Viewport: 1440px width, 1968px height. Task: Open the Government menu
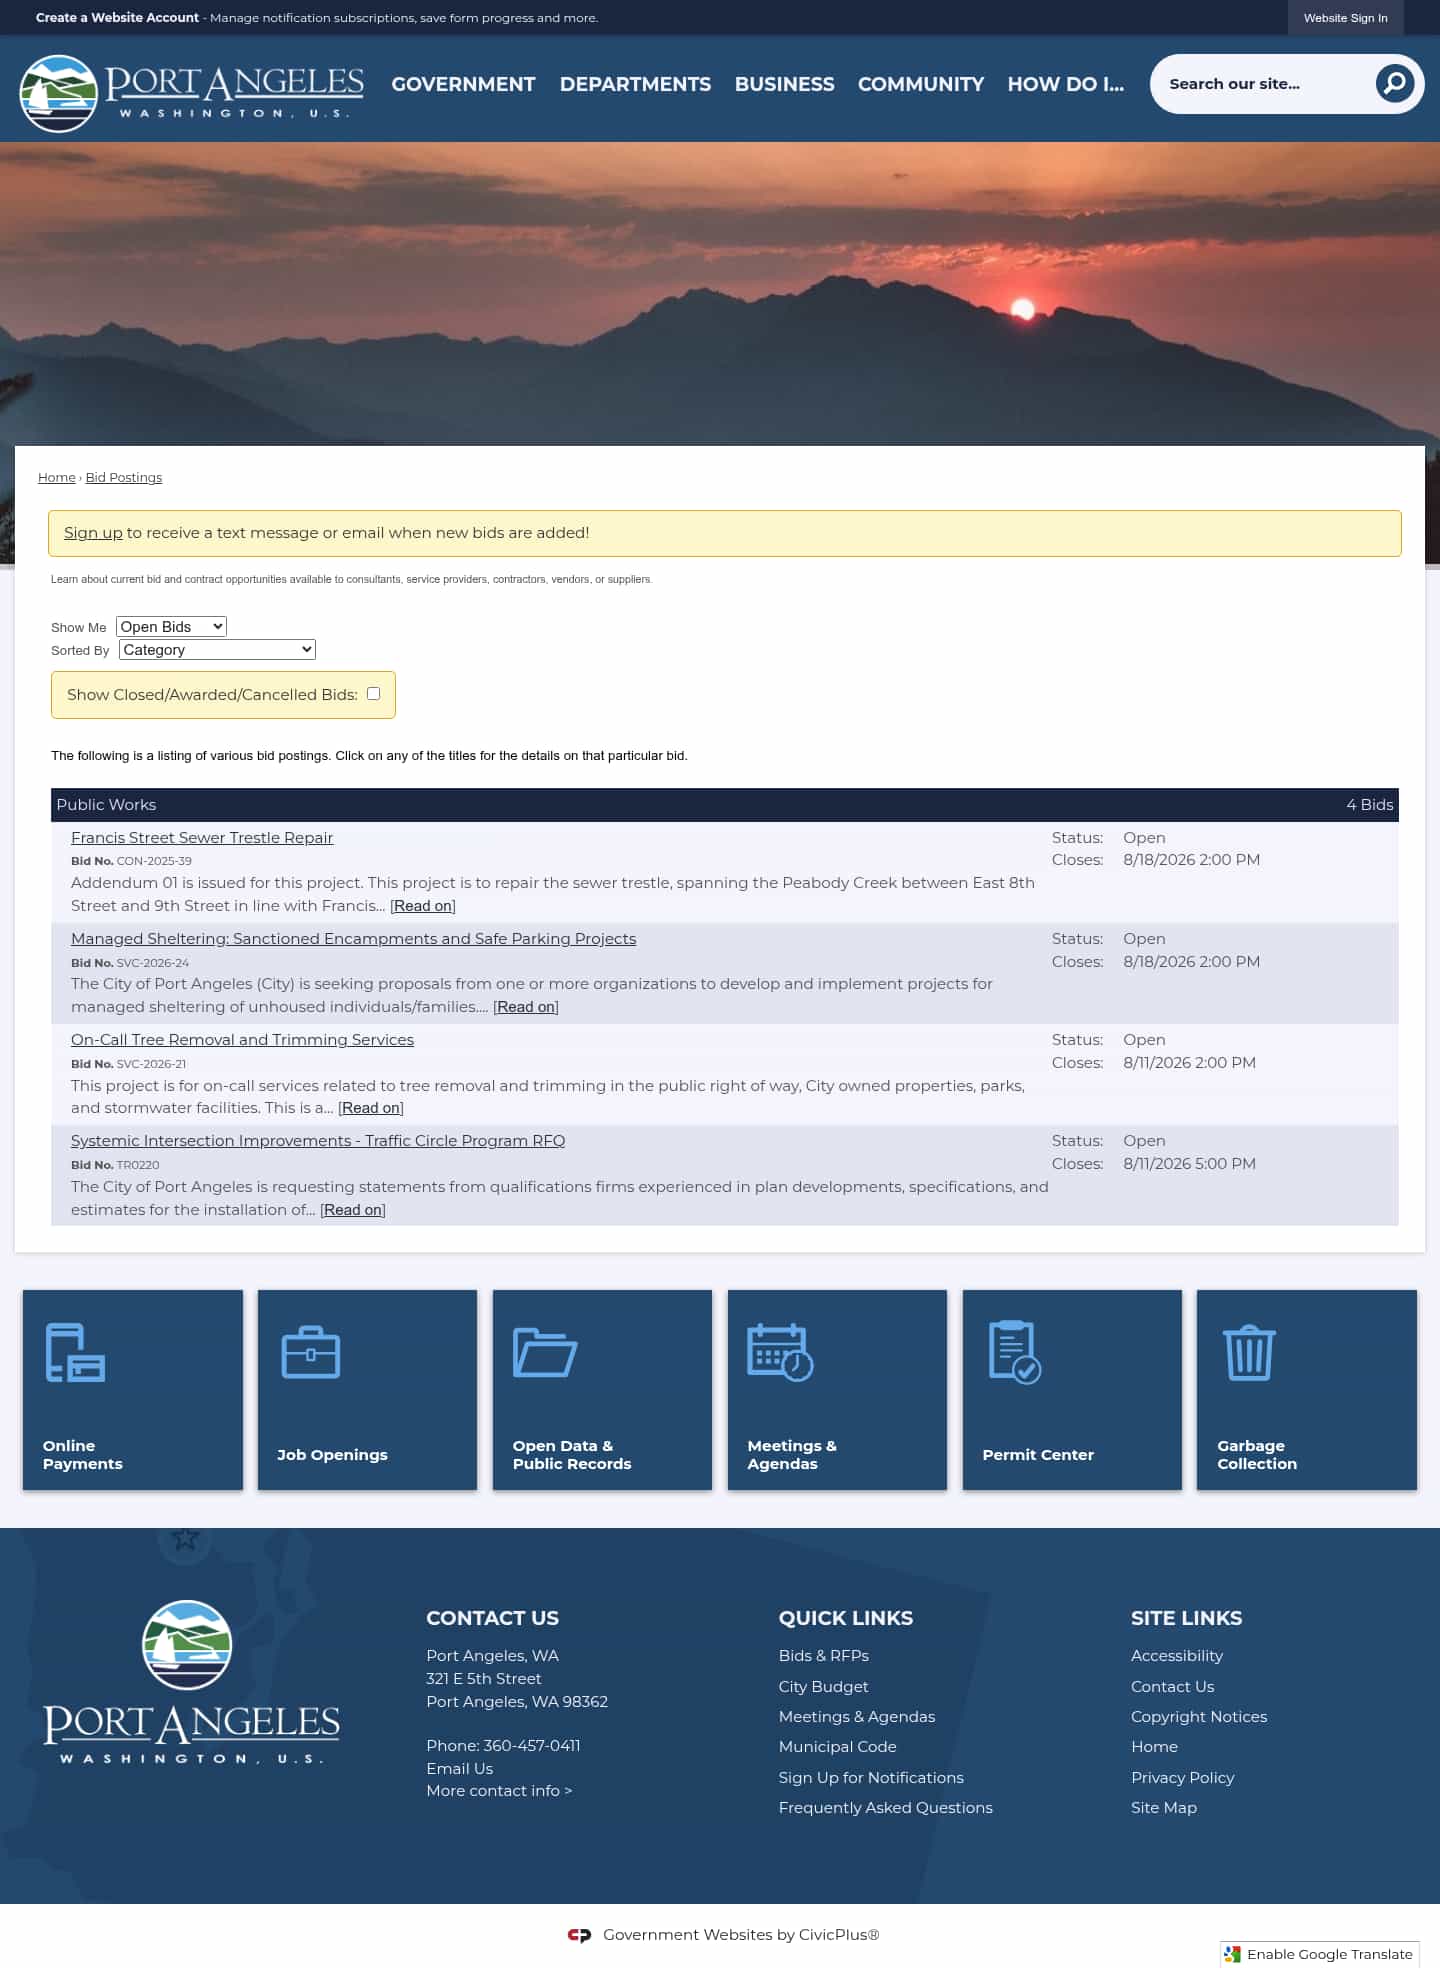pos(463,84)
